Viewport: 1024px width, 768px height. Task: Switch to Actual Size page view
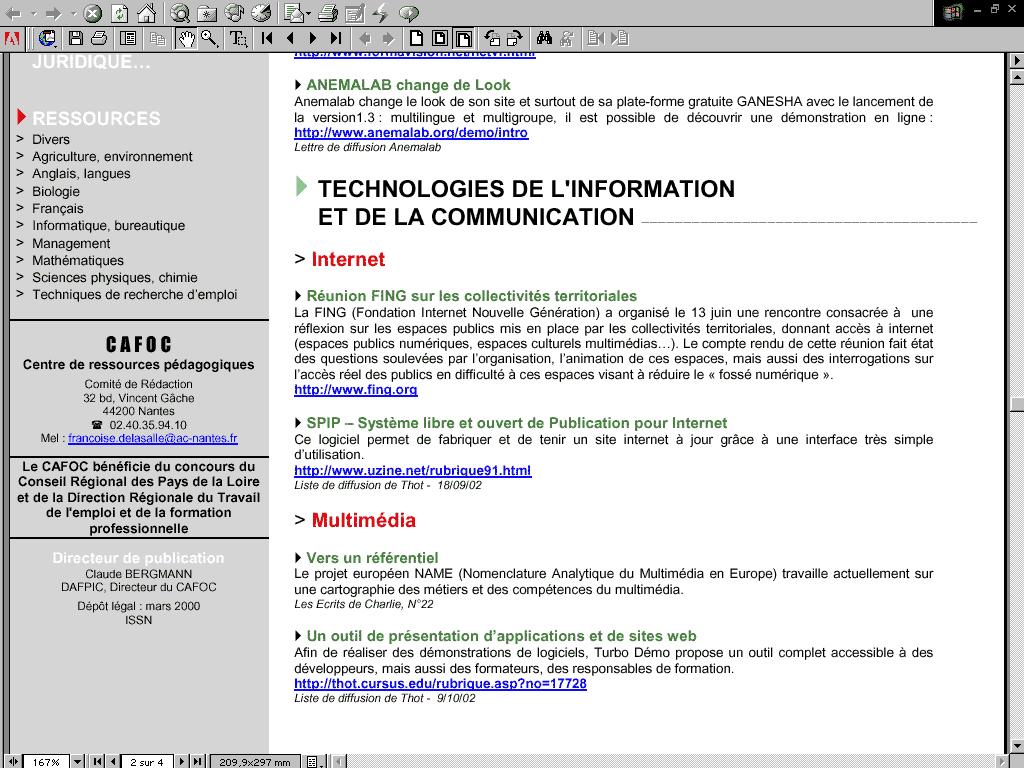pos(418,39)
